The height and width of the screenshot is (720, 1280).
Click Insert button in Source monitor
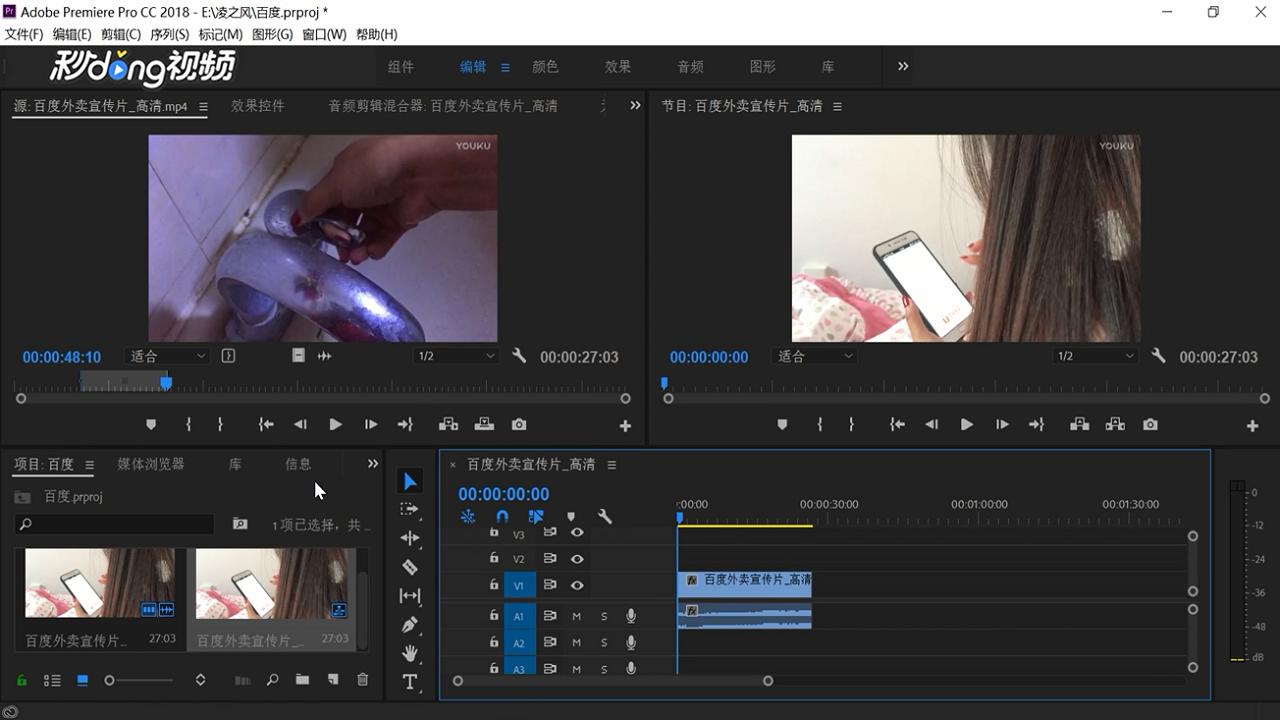click(448, 425)
